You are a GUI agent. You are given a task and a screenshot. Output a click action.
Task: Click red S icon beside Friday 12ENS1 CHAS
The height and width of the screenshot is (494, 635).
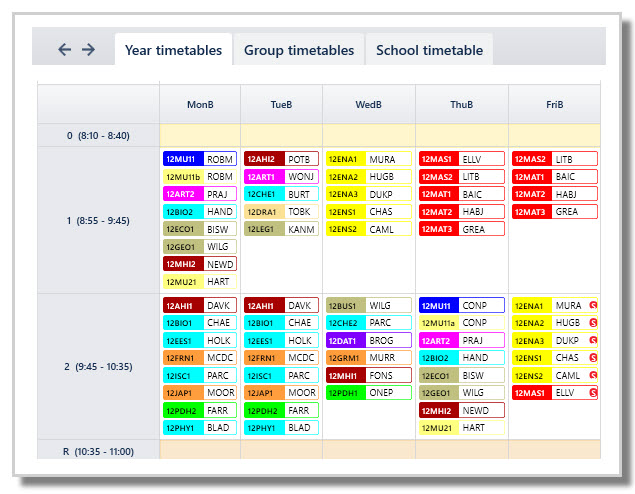[593, 358]
